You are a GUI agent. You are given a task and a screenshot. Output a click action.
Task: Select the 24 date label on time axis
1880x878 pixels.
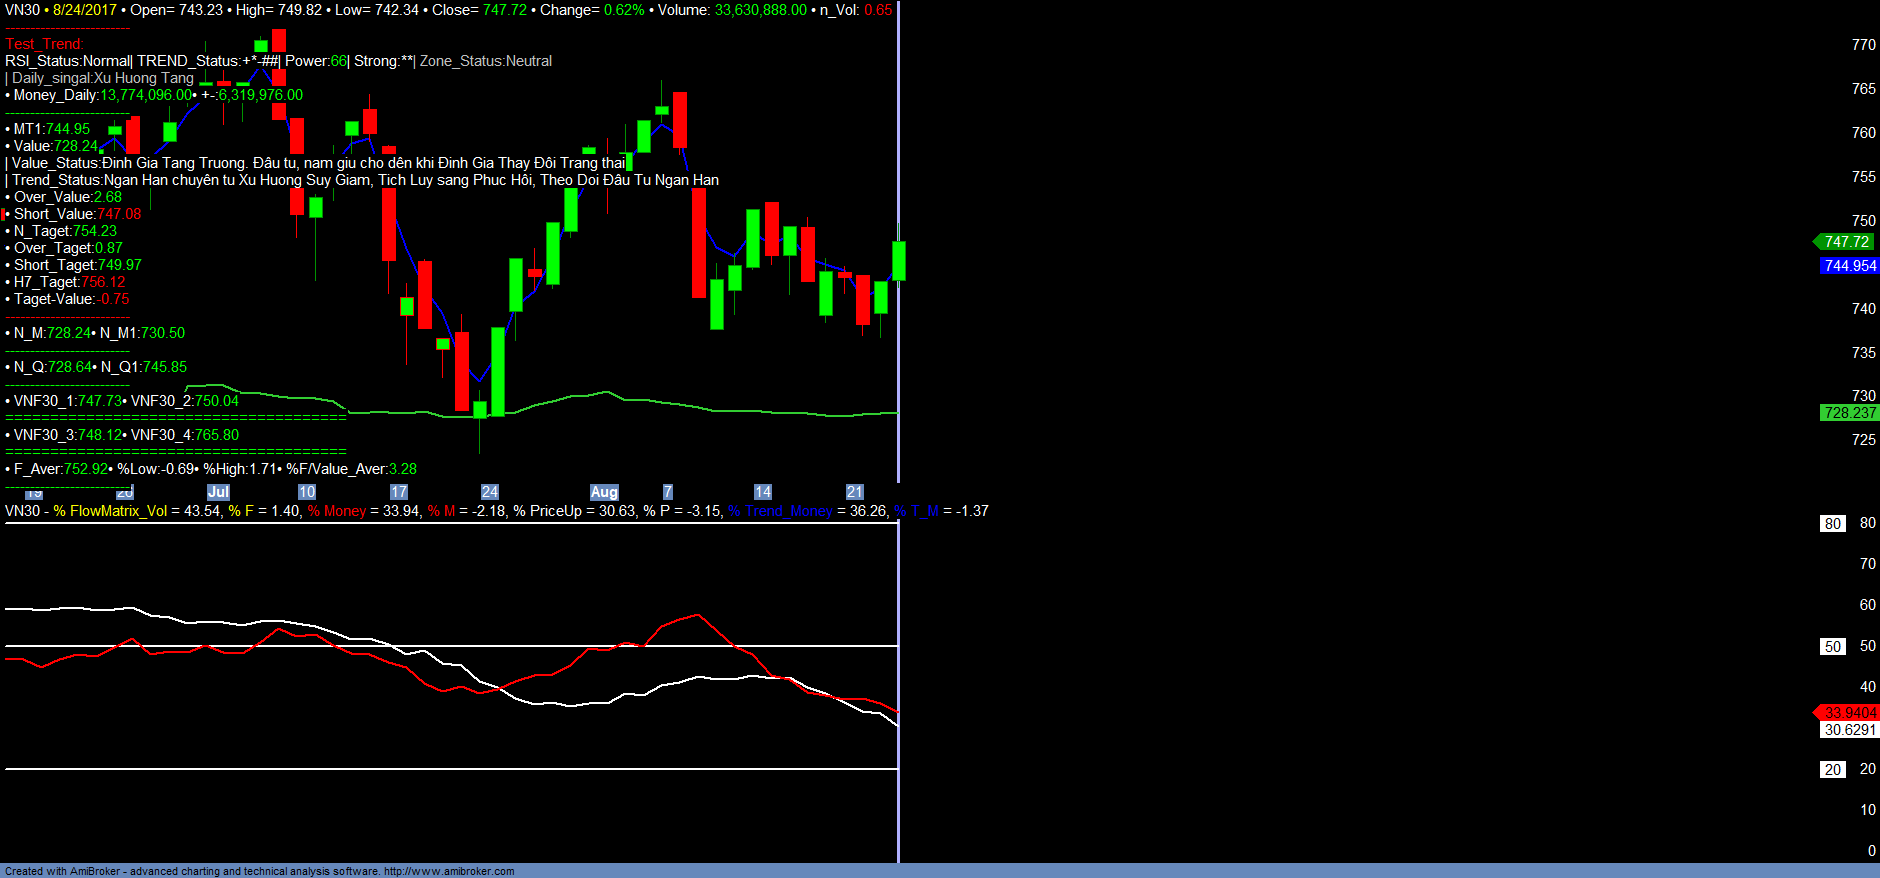coord(490,492)
